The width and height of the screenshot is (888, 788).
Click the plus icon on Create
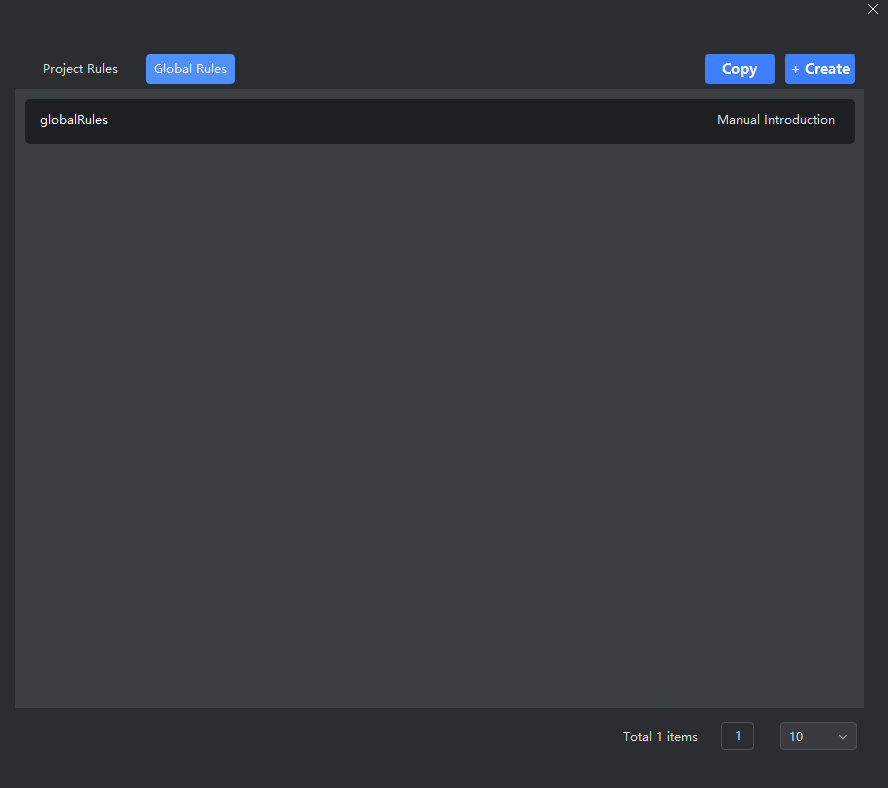tap(796, 70)
